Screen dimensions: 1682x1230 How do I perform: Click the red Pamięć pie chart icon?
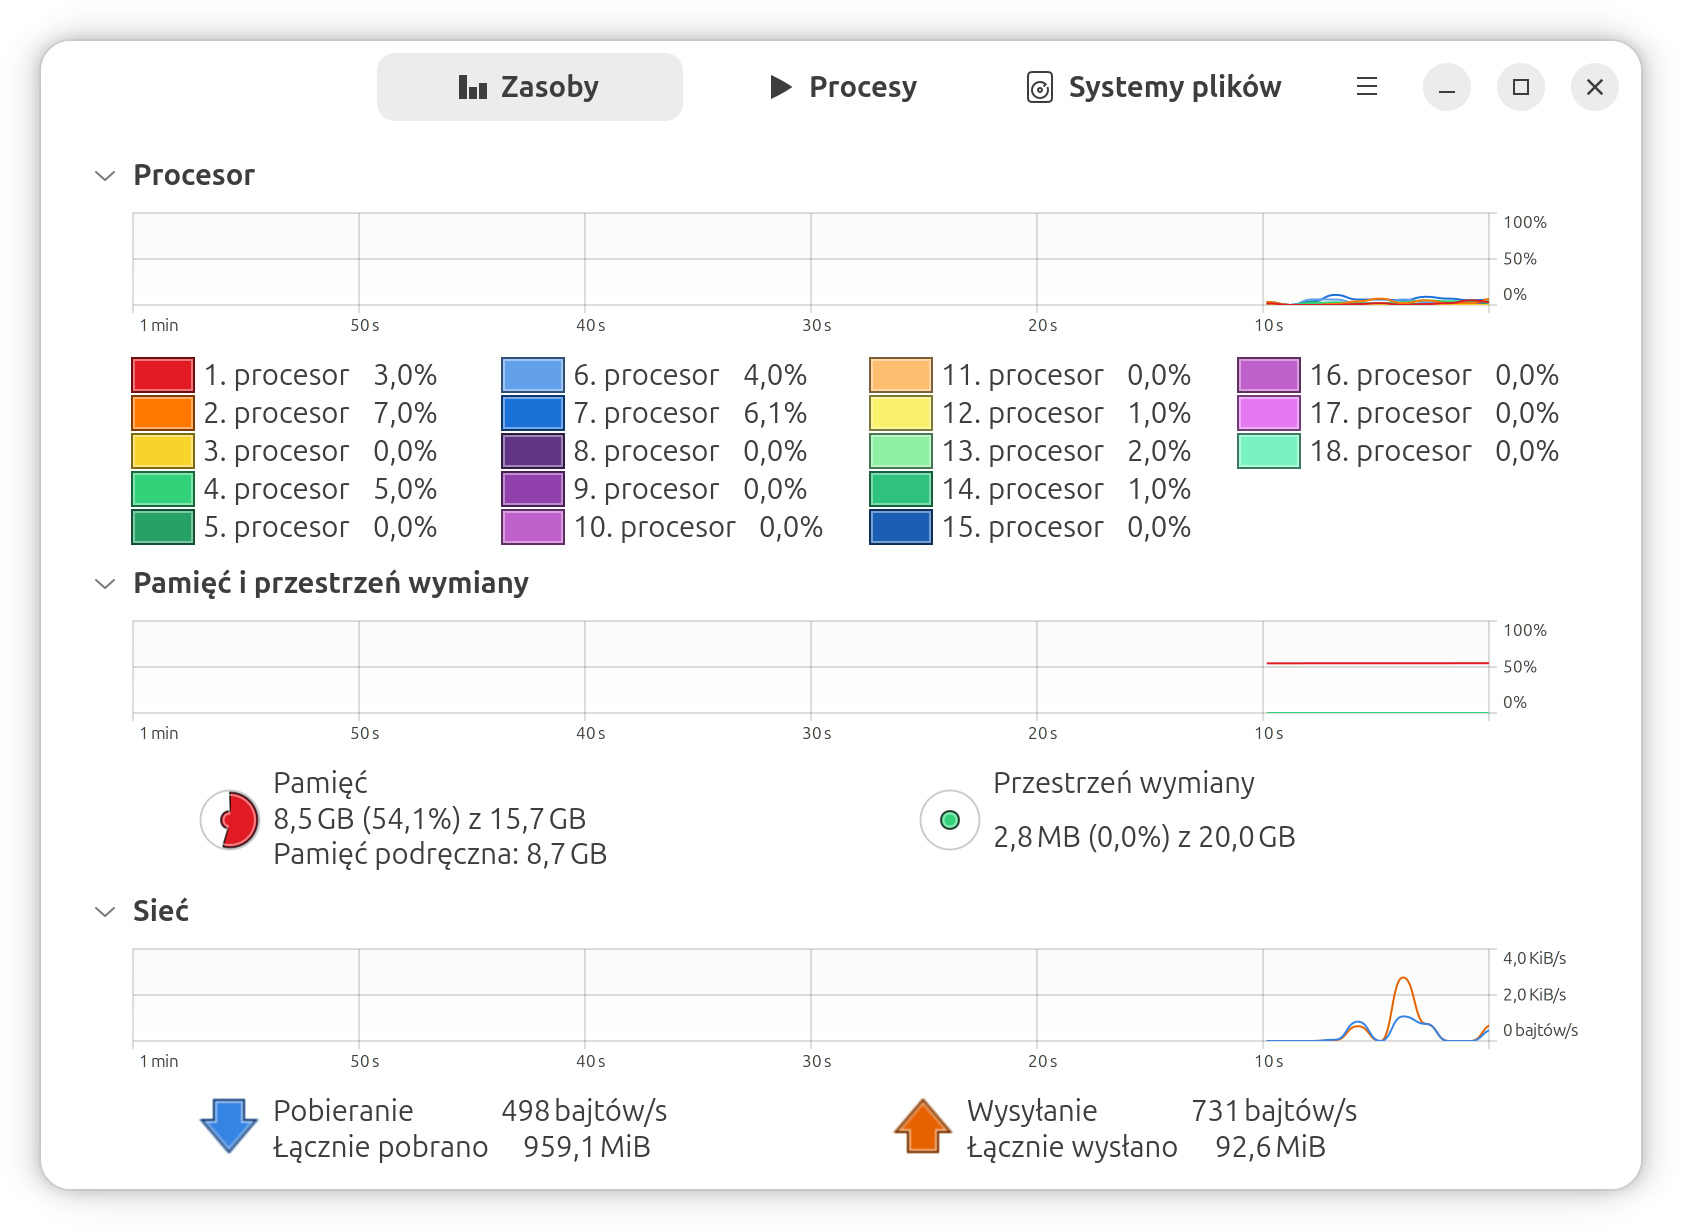coord(229,820)
